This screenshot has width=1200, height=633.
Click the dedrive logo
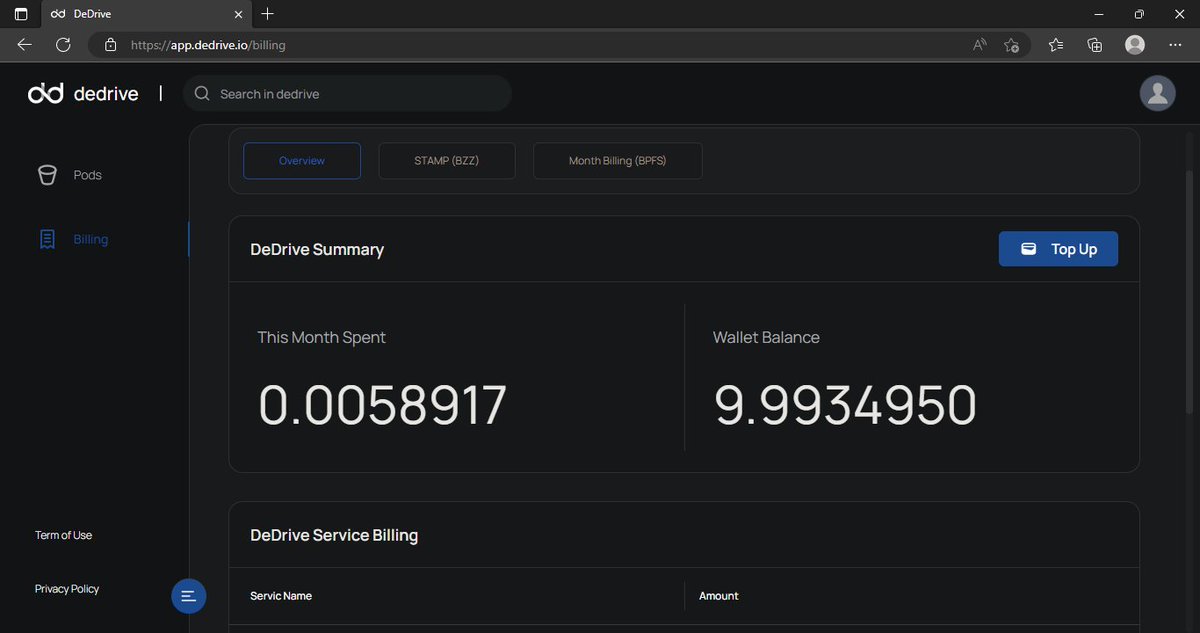[x=83, y=93]
